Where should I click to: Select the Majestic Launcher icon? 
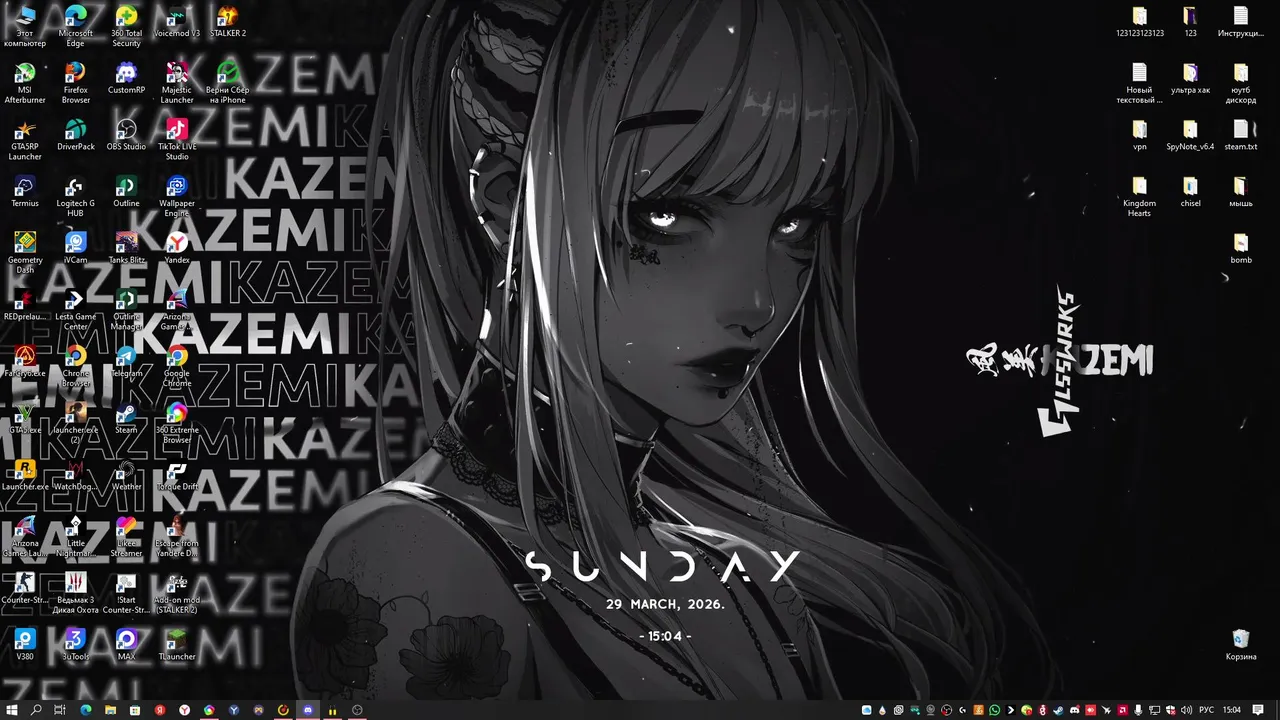tap(177, 83)
